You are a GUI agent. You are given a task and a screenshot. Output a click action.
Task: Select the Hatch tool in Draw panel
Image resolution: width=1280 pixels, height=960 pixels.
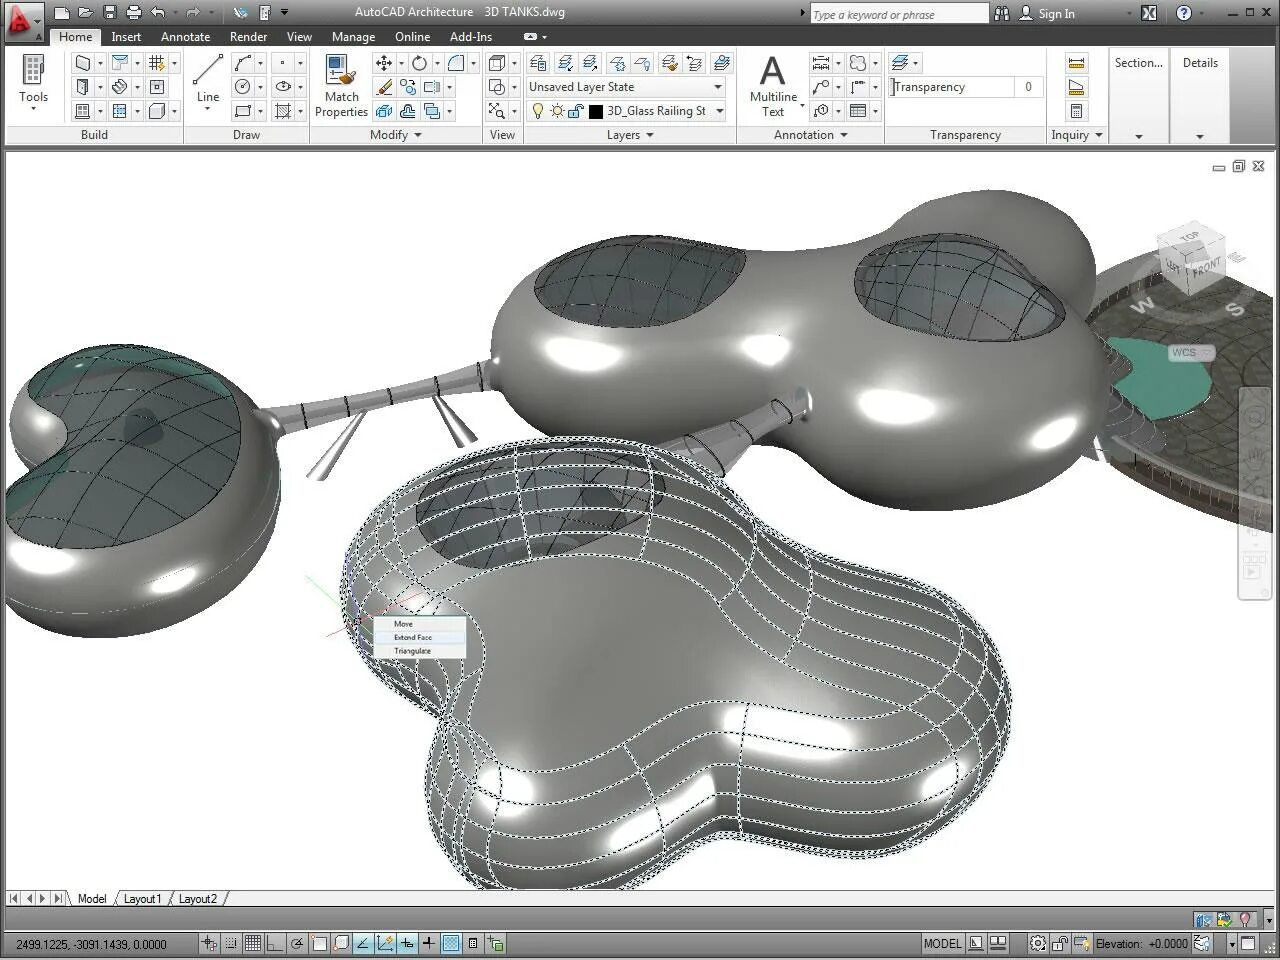click(x=283, y=111)
